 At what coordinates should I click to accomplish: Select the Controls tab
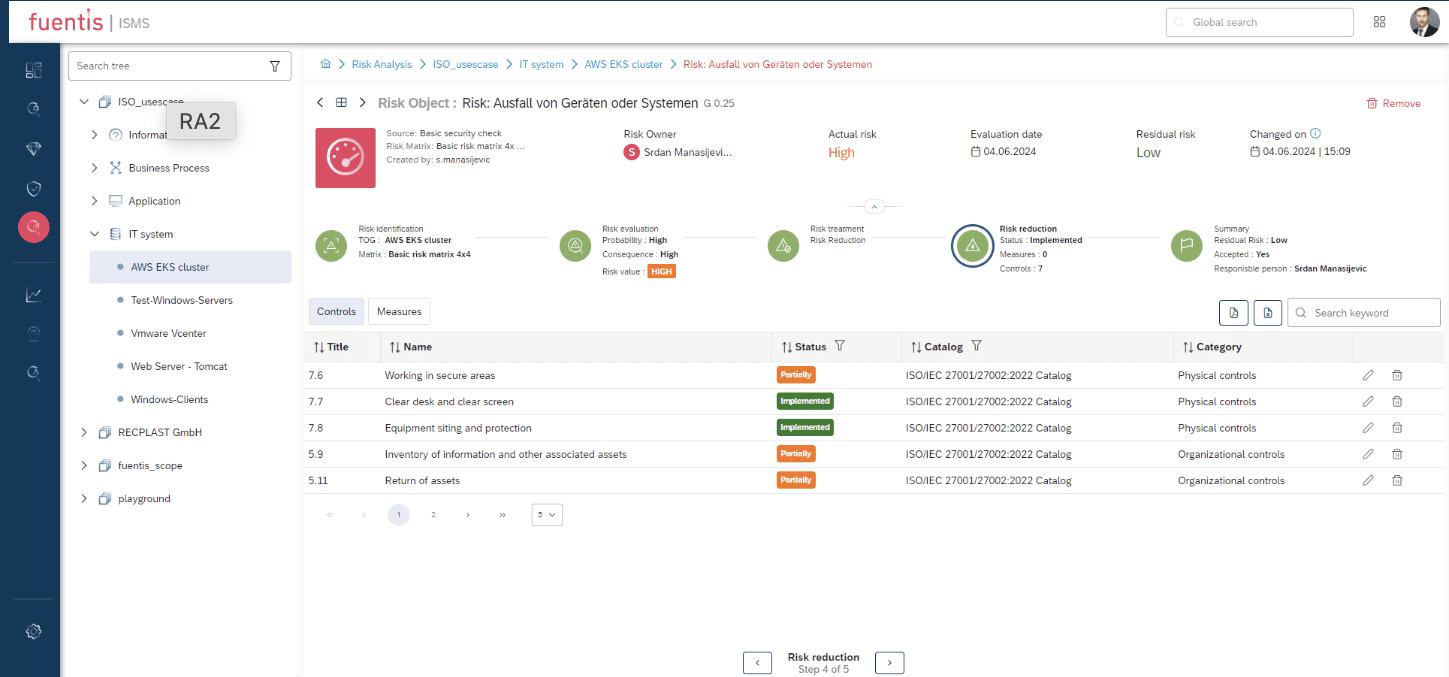pyautogui.click(x=336, y=312)
